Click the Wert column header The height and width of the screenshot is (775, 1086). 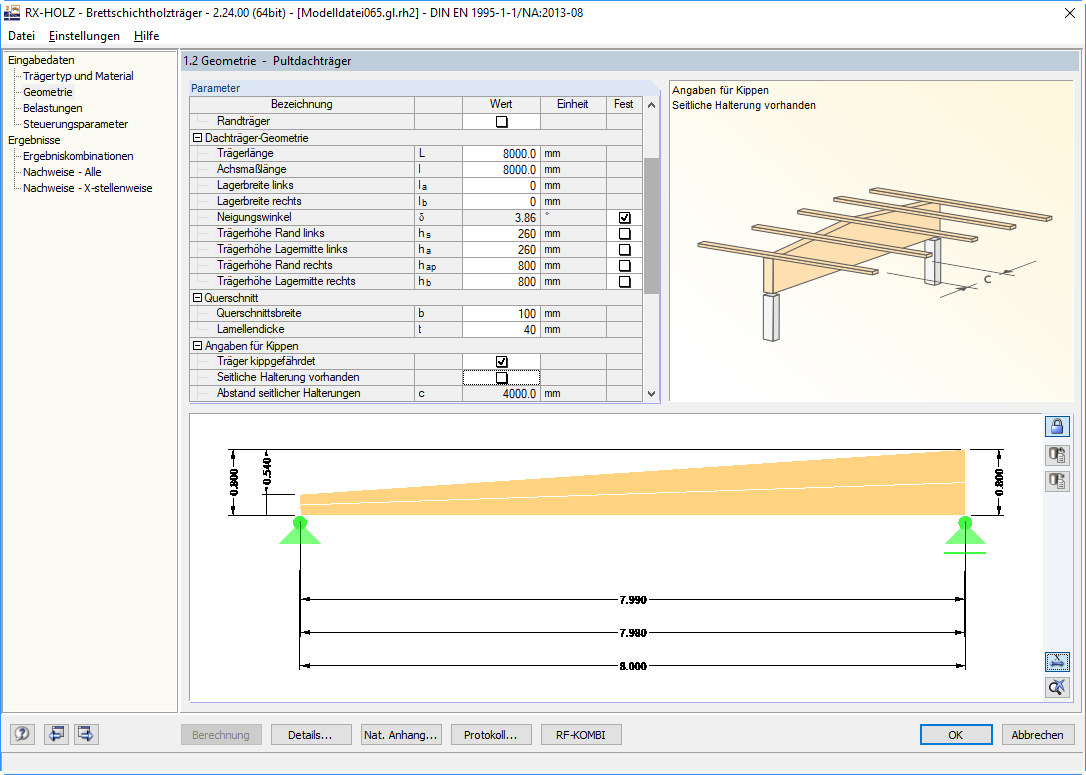tap(501, 104)
